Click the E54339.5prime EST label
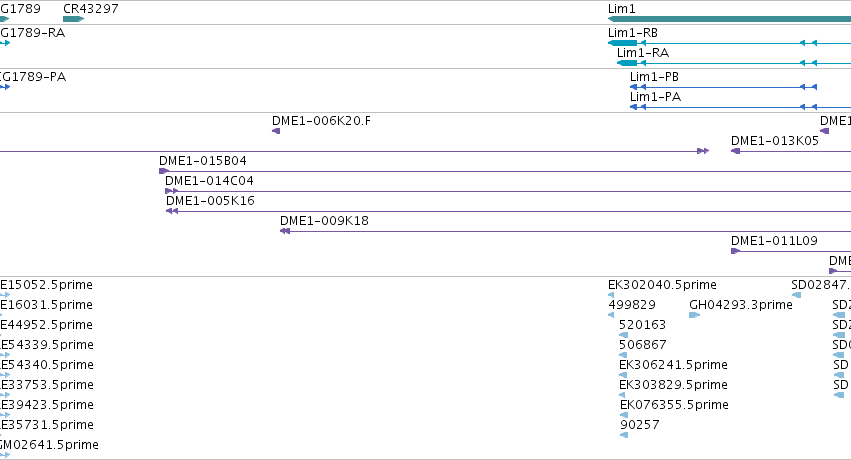This screenshot has width=851, height=460. tap(47, 345)
